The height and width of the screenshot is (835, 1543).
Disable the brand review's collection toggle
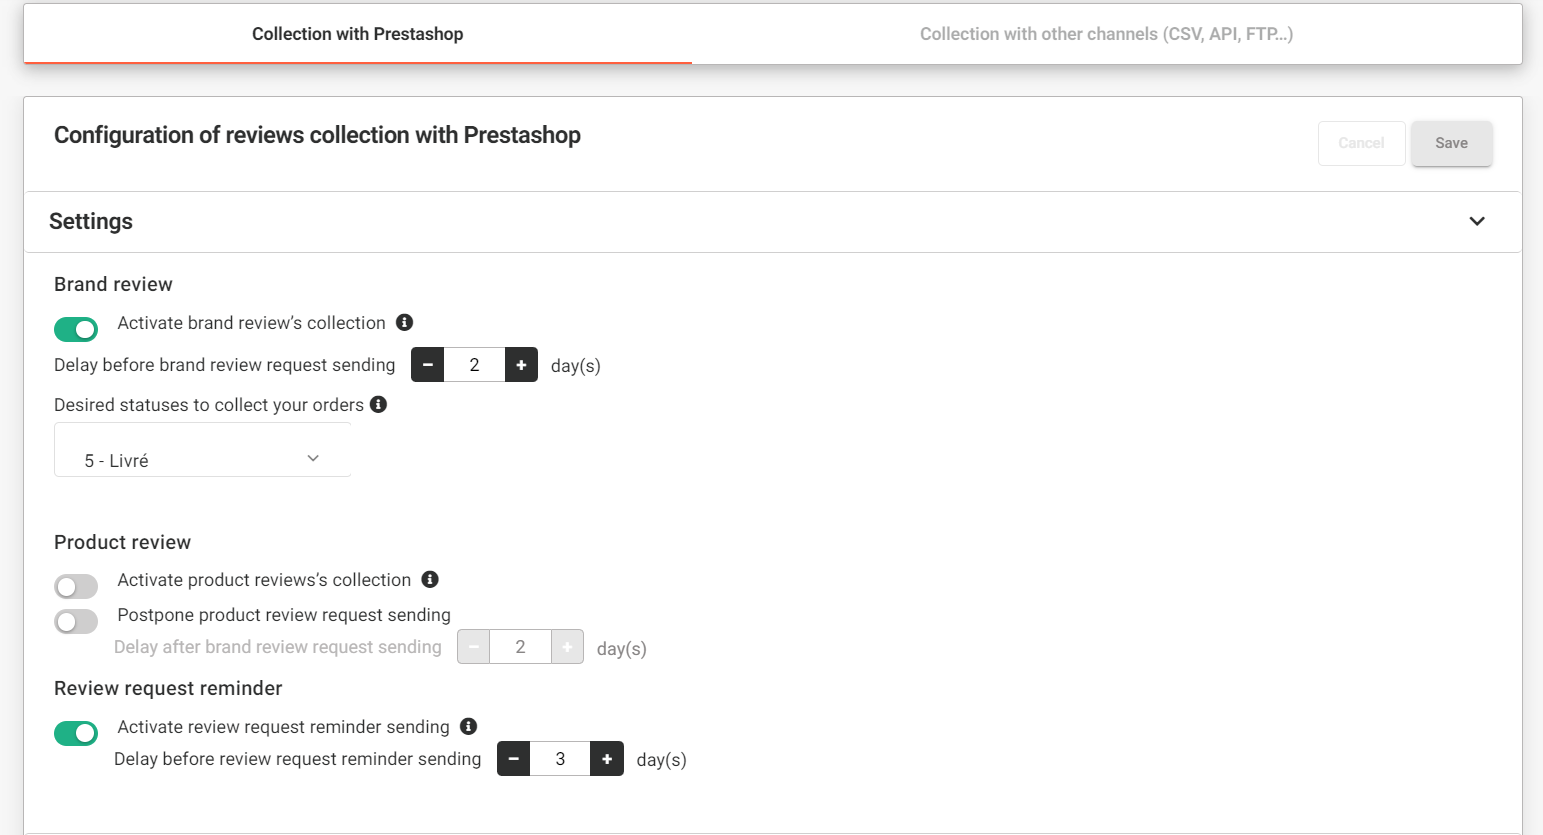pos(76,329)
